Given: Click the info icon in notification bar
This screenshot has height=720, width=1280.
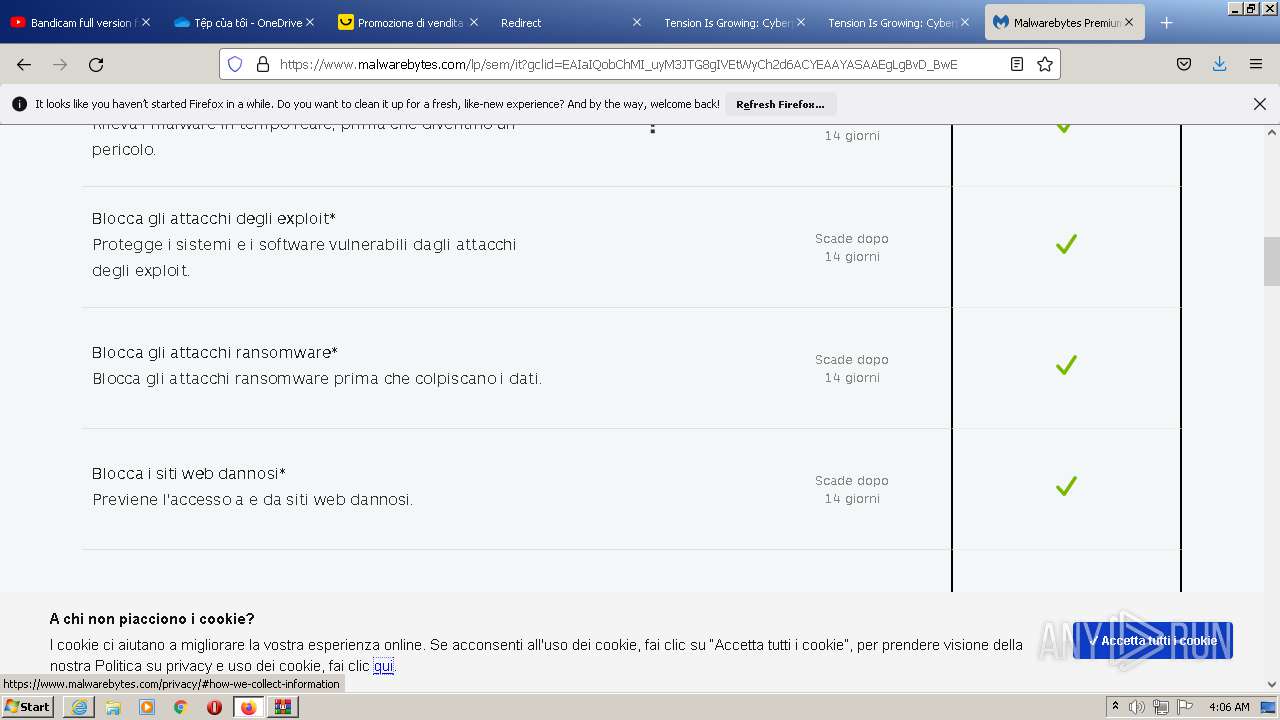Looking at the screenshot, I should 20,104.
